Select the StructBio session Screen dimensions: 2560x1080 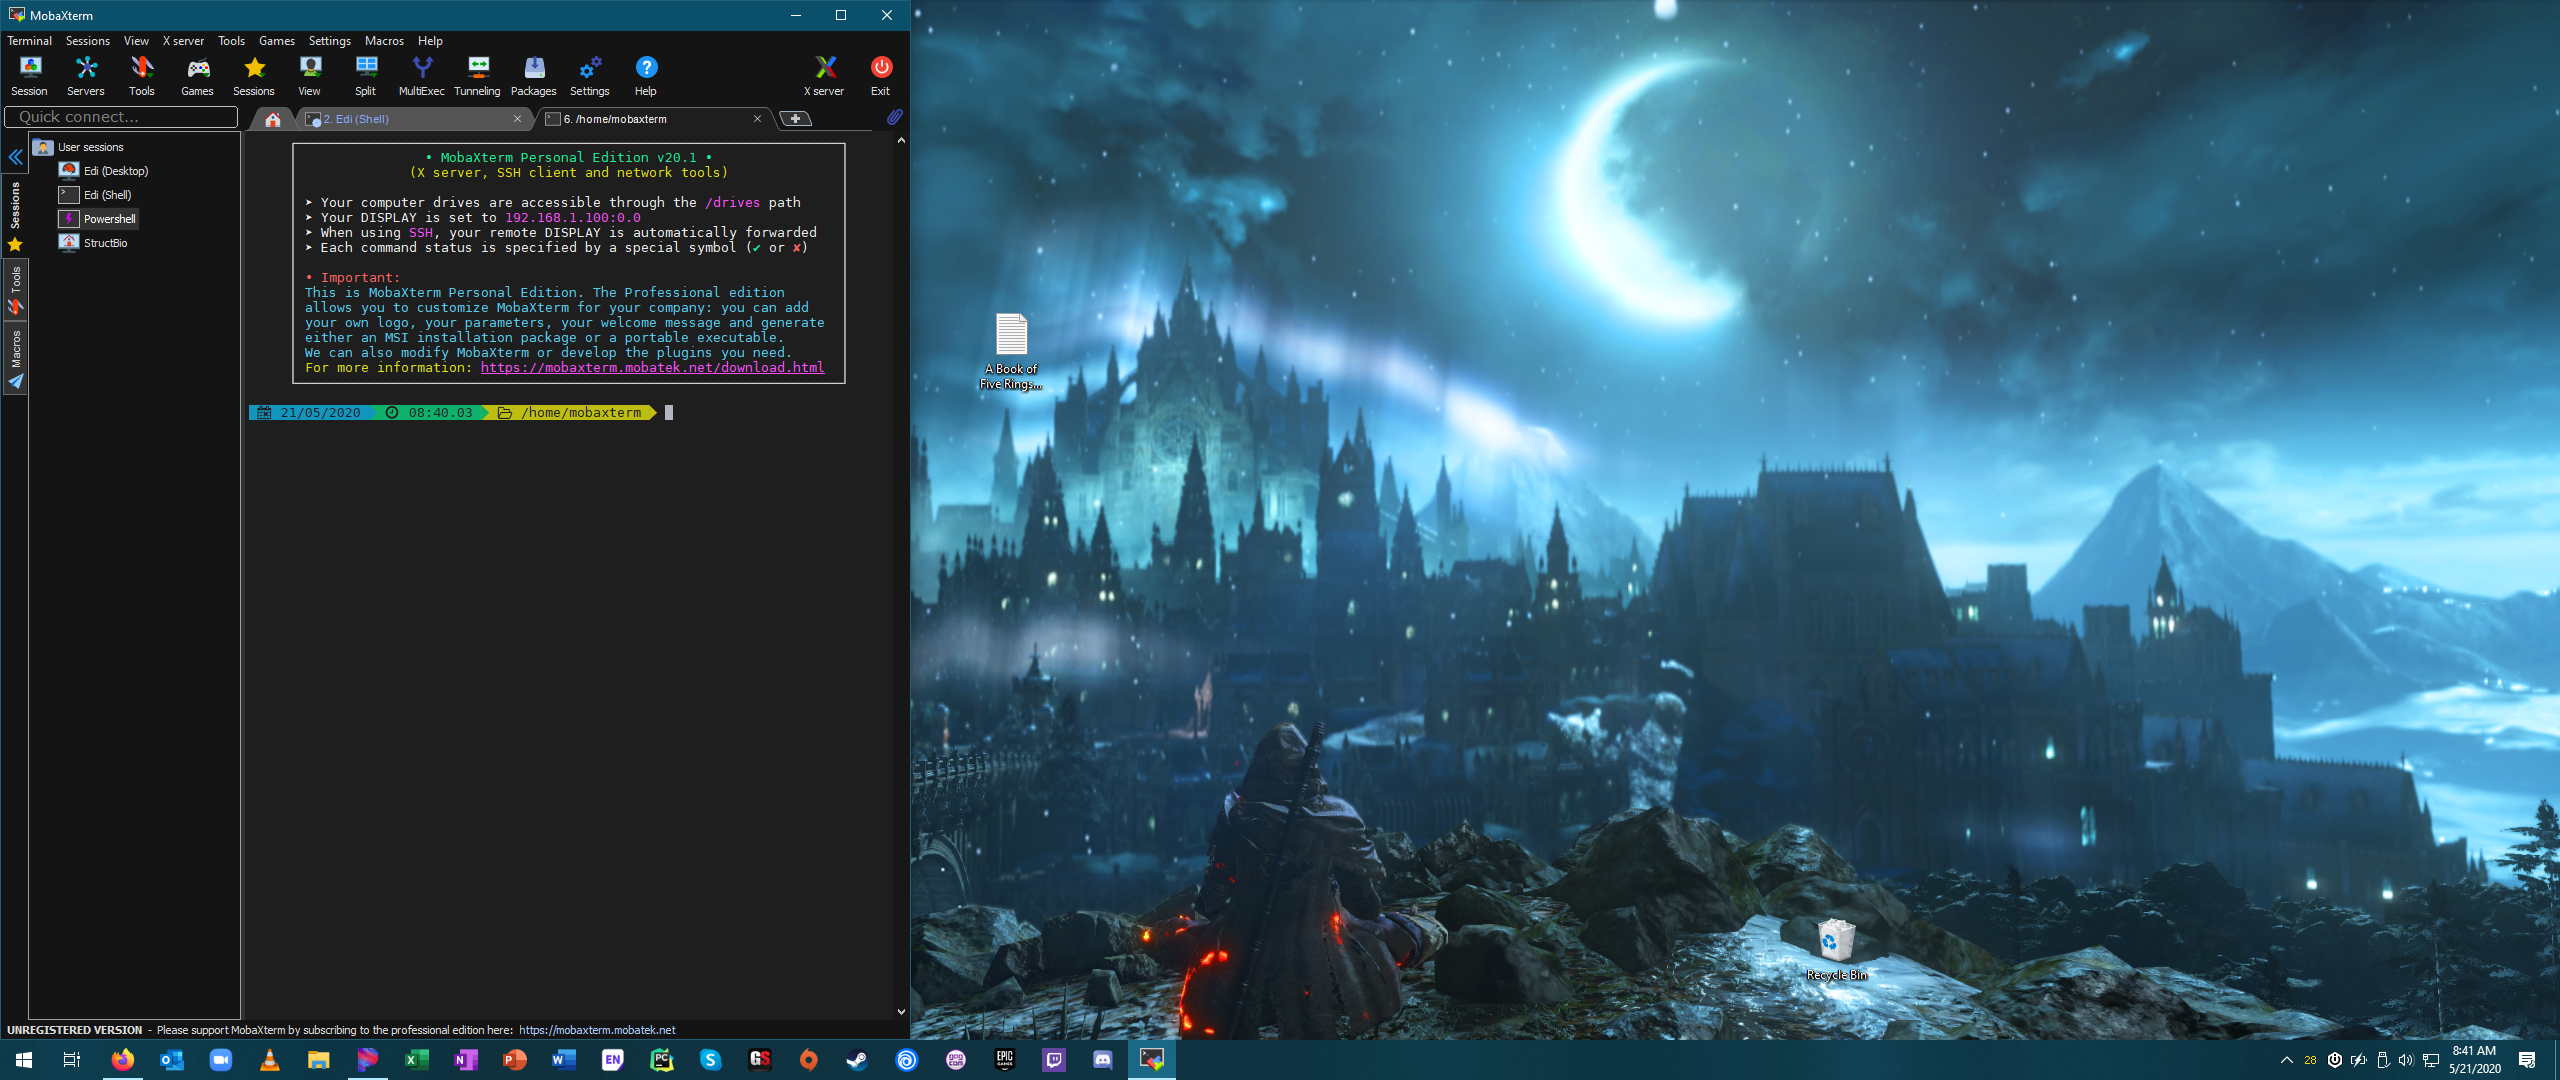(x=94, y=243)
